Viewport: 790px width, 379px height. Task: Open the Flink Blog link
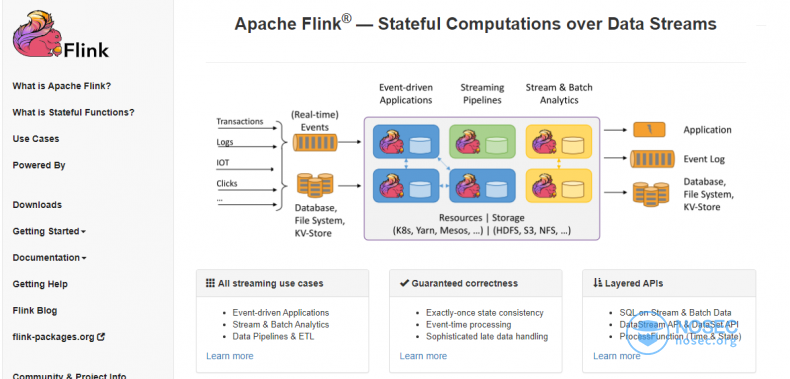coord(35,310)
